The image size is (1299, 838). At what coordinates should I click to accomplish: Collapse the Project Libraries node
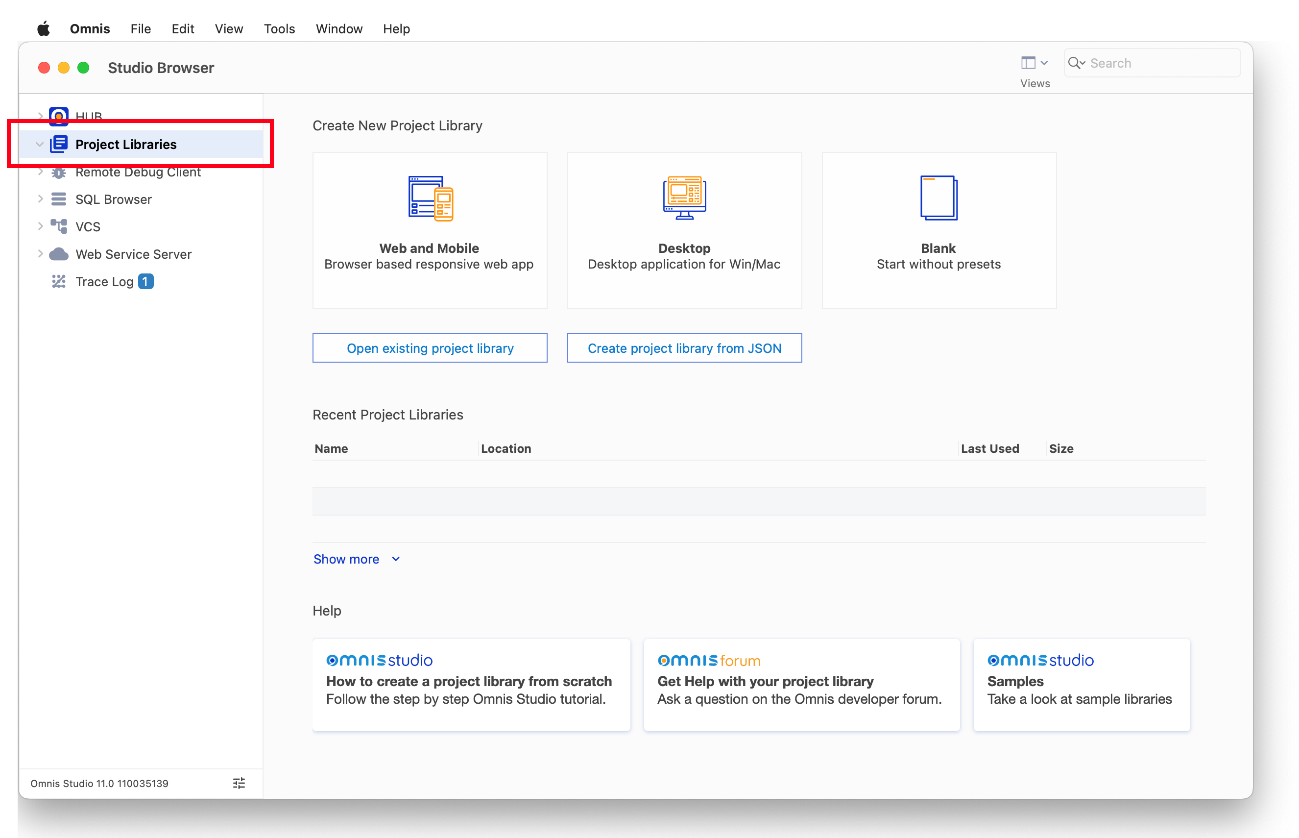click(40, 144)
